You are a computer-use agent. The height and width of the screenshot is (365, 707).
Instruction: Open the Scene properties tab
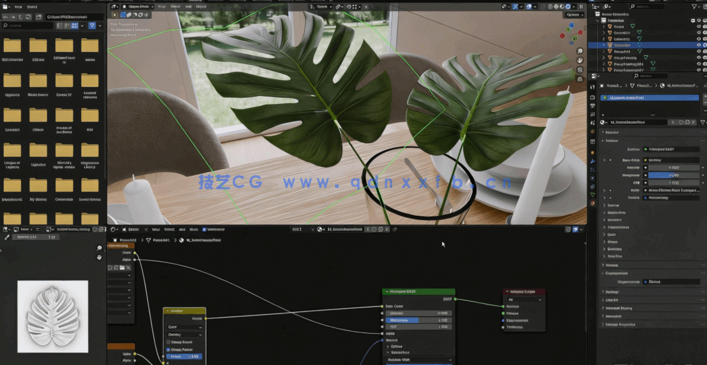point(592,123)
